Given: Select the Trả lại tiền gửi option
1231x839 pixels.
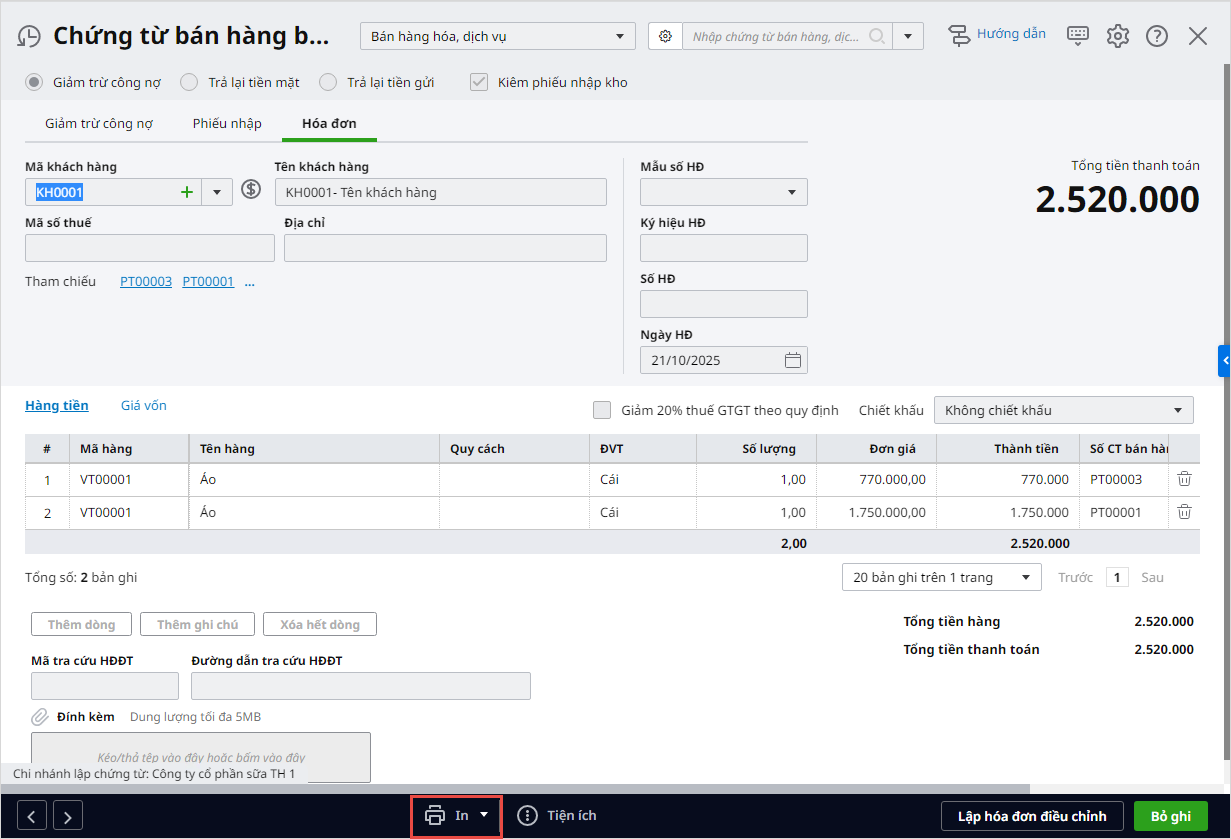Looking at the screenshot, I should pos(328,82).
